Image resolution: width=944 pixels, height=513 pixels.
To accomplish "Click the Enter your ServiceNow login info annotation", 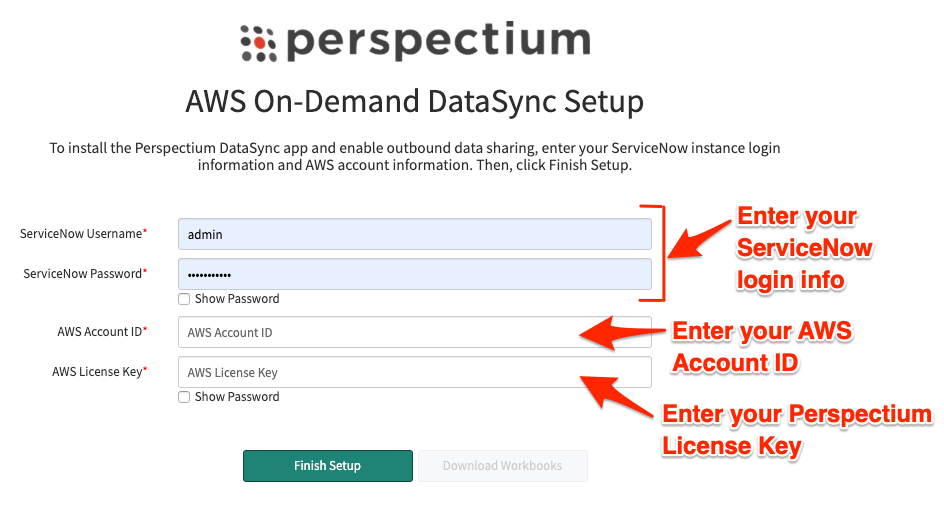I will tap(805, 248).
